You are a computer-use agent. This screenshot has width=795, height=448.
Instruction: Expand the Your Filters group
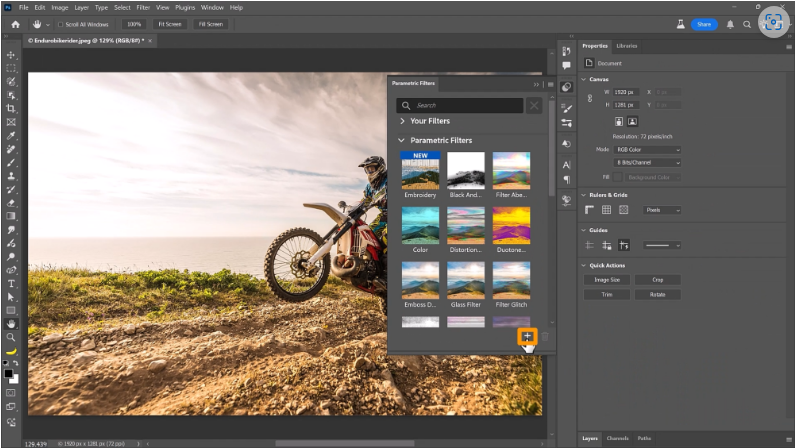[x=402, y=121]
